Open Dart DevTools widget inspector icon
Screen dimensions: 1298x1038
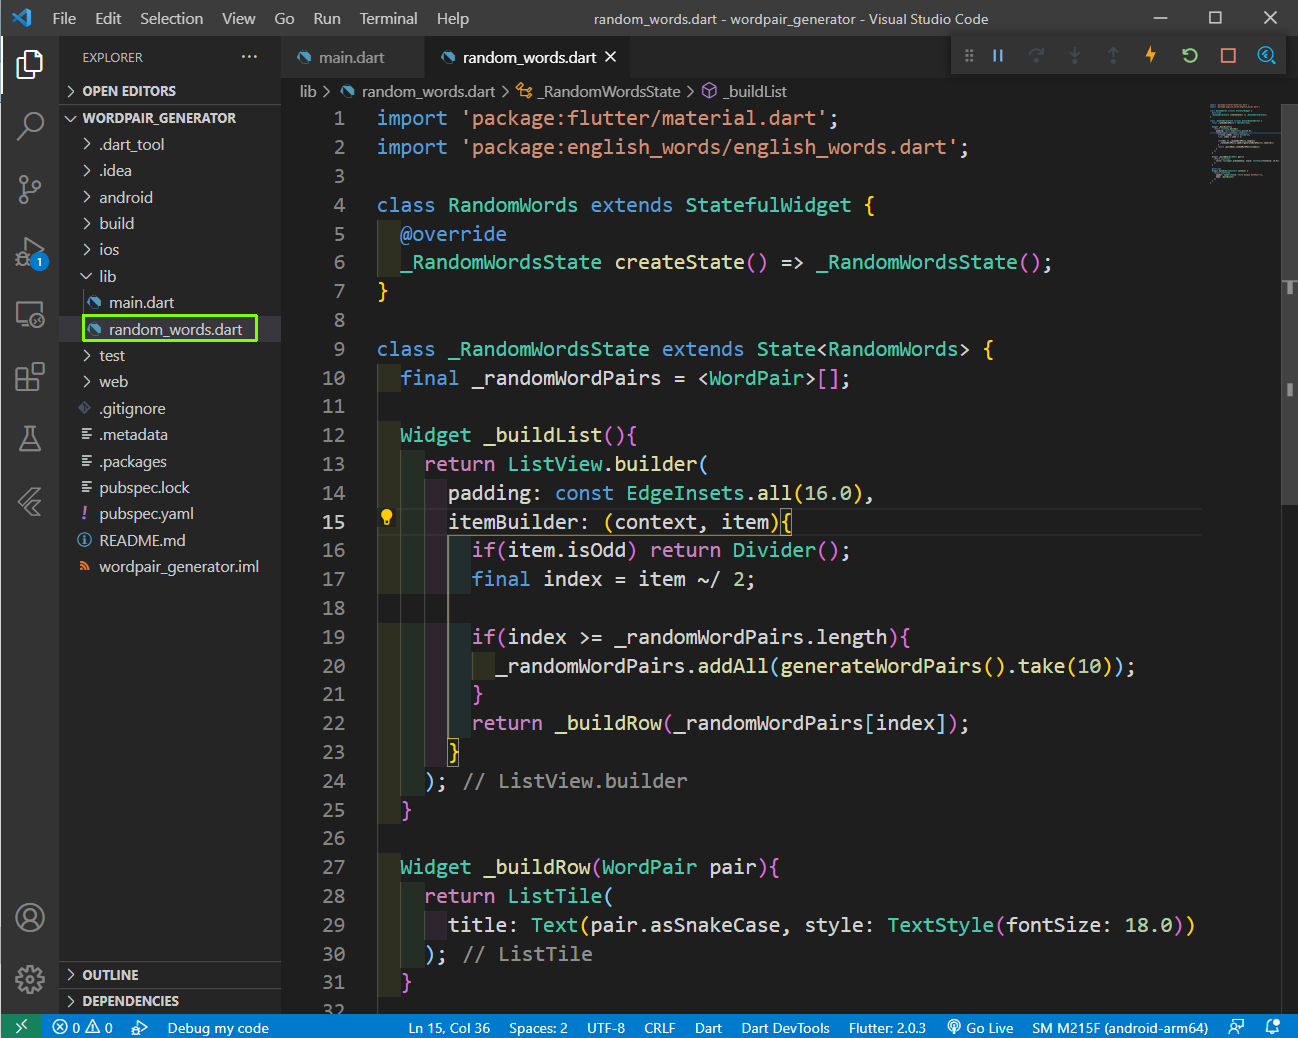[x=1266, y=56]
